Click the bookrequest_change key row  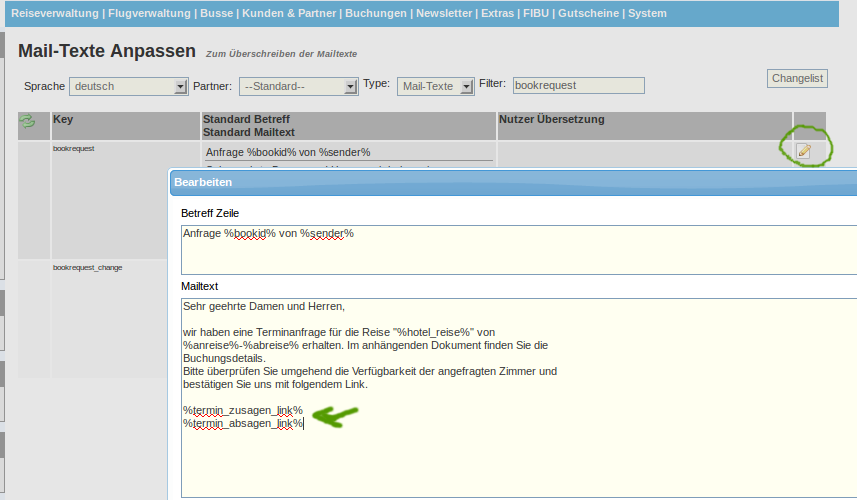coord(88,268)
